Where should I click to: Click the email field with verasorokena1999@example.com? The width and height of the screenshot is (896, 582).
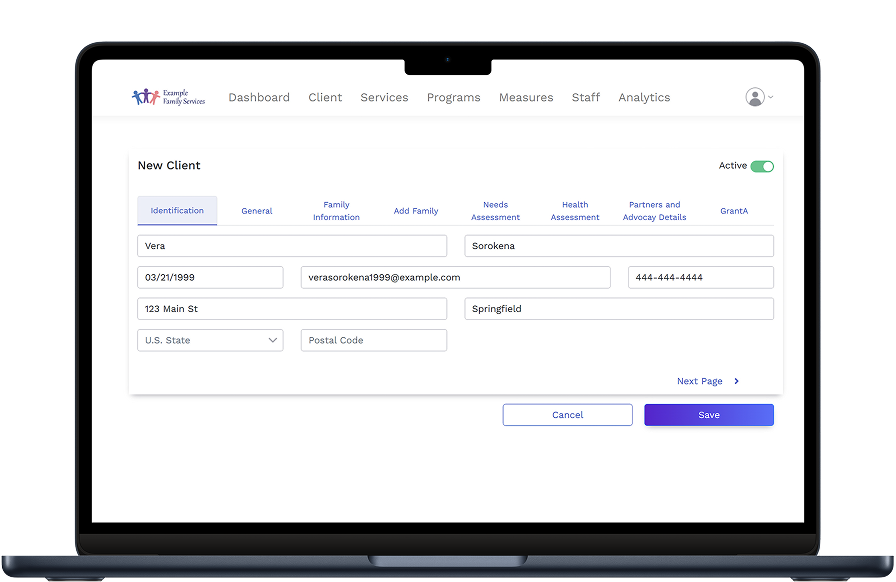coord(455,277)
